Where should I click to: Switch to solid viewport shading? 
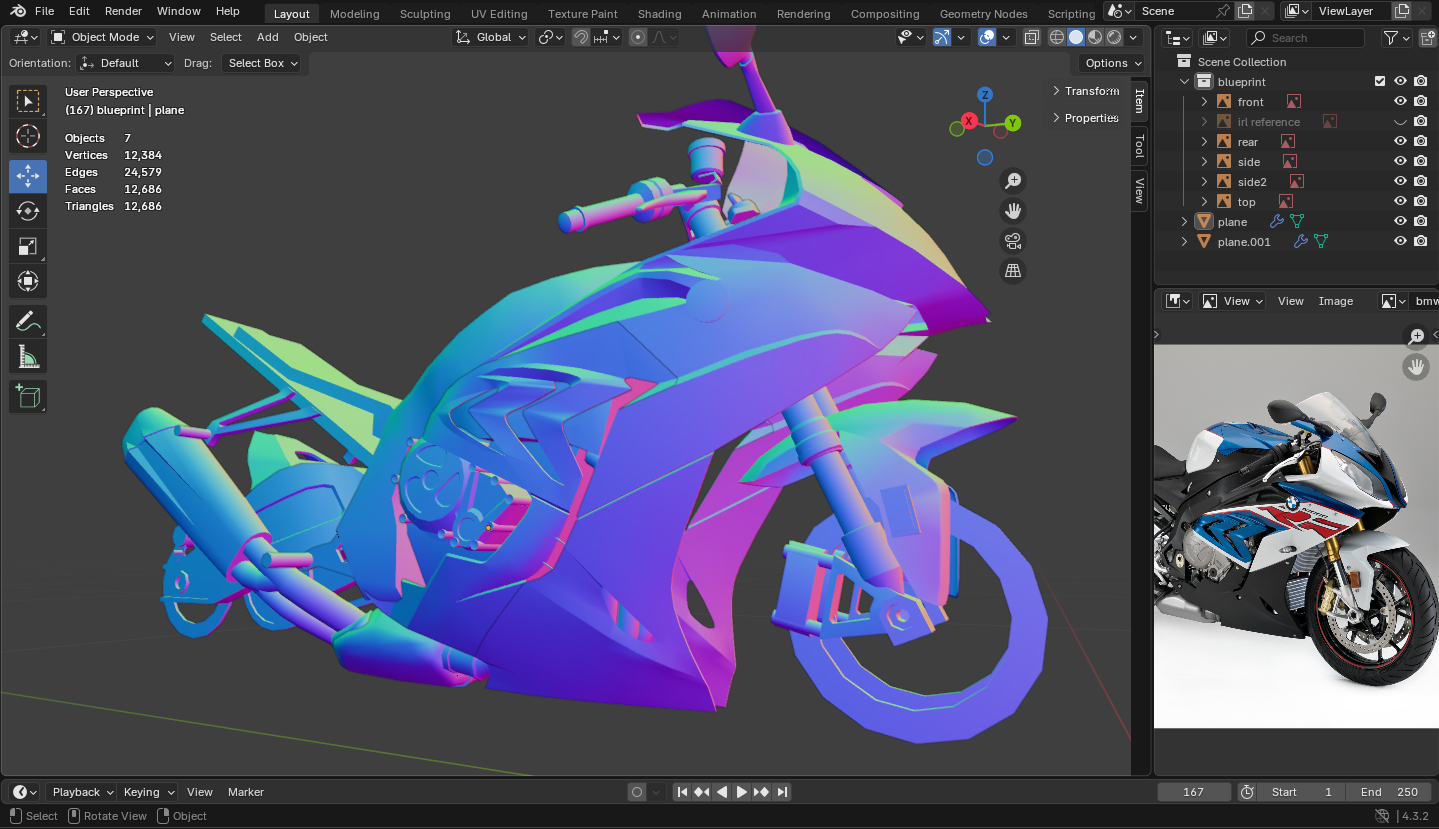[x=1076, y=37]
